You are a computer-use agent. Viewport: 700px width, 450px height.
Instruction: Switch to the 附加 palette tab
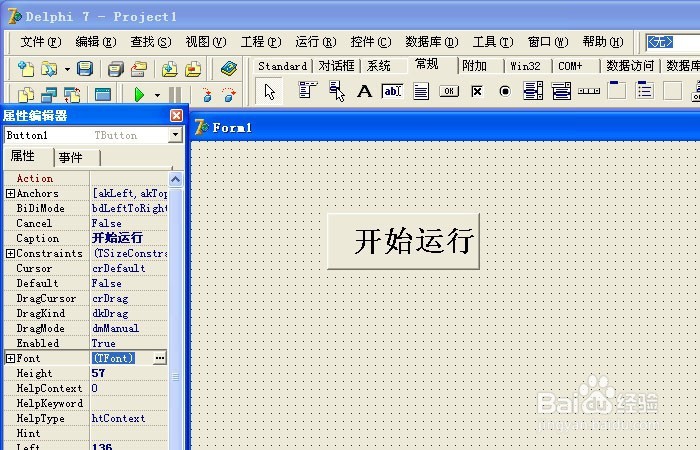tap(475, 66)
